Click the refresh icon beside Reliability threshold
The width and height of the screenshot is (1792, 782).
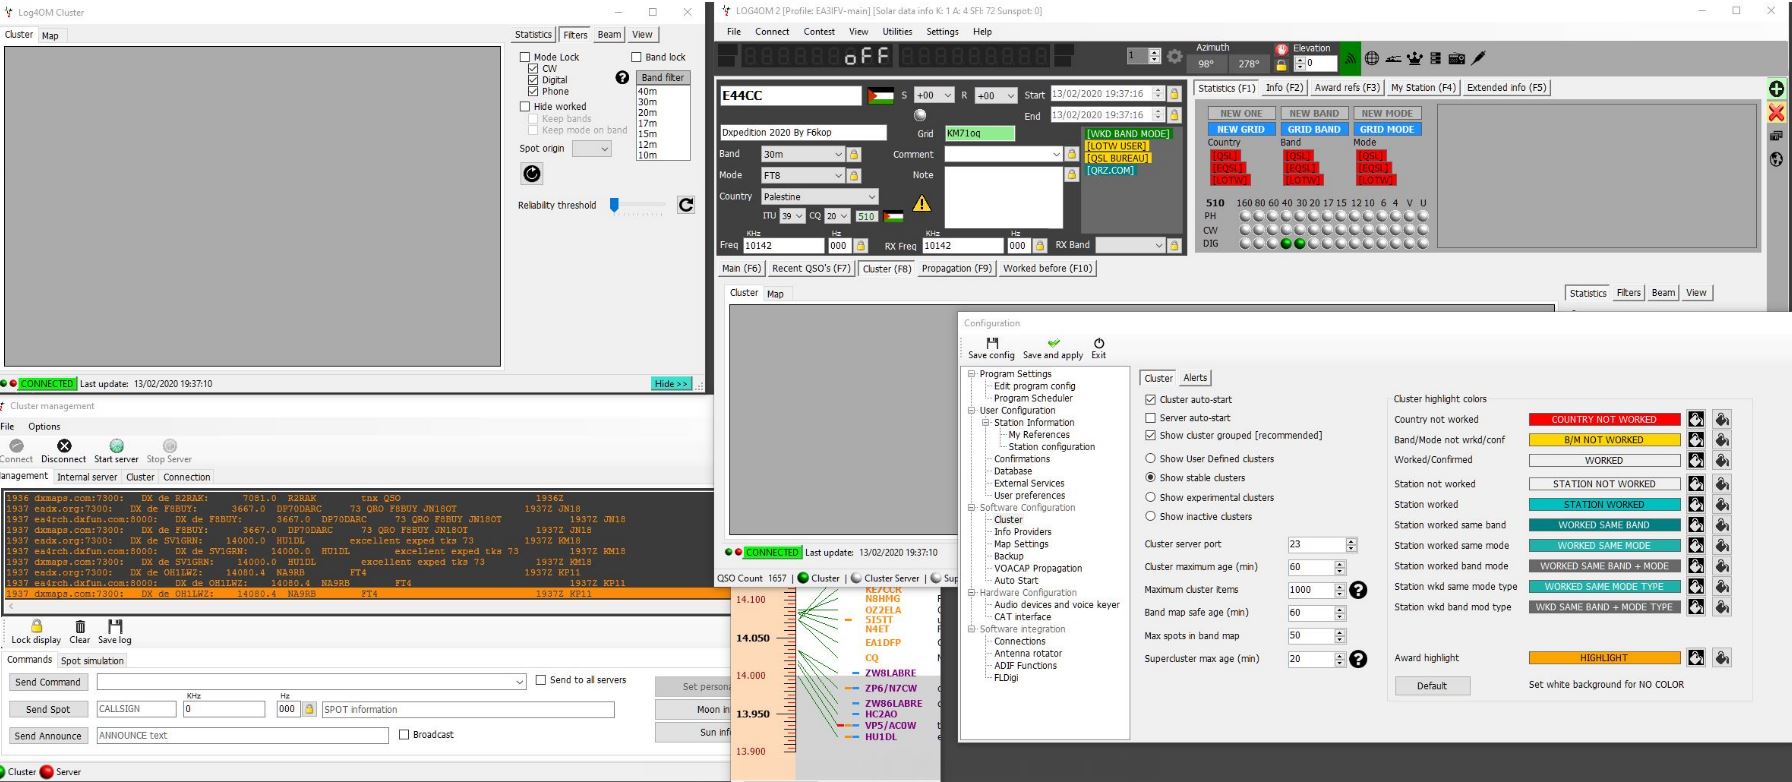tap(686, 205)
